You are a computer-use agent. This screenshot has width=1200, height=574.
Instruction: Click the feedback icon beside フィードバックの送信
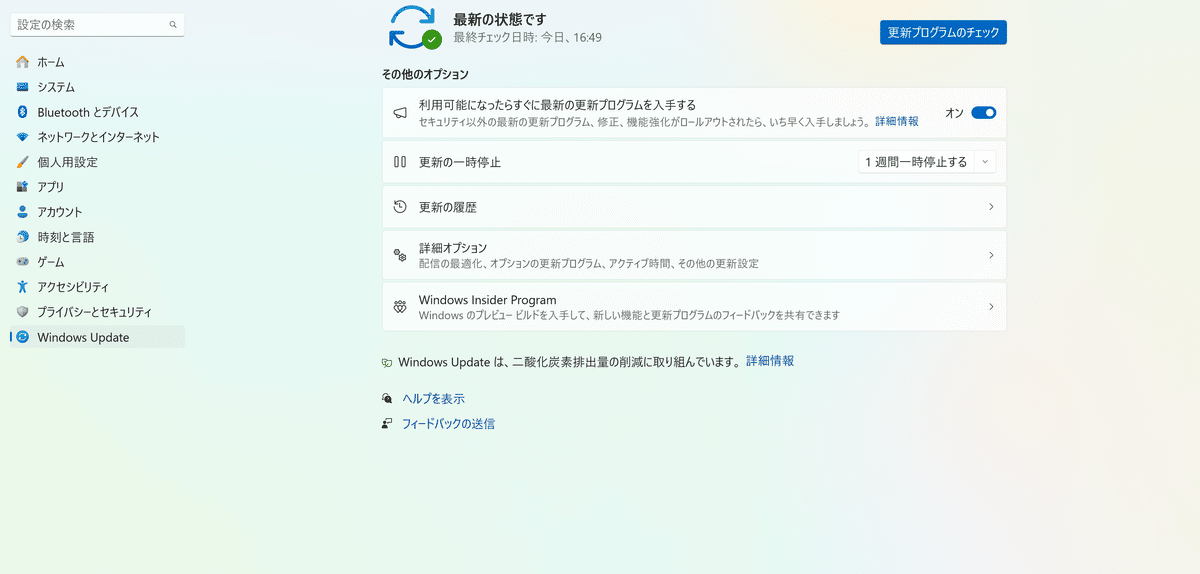coord(387,424)
